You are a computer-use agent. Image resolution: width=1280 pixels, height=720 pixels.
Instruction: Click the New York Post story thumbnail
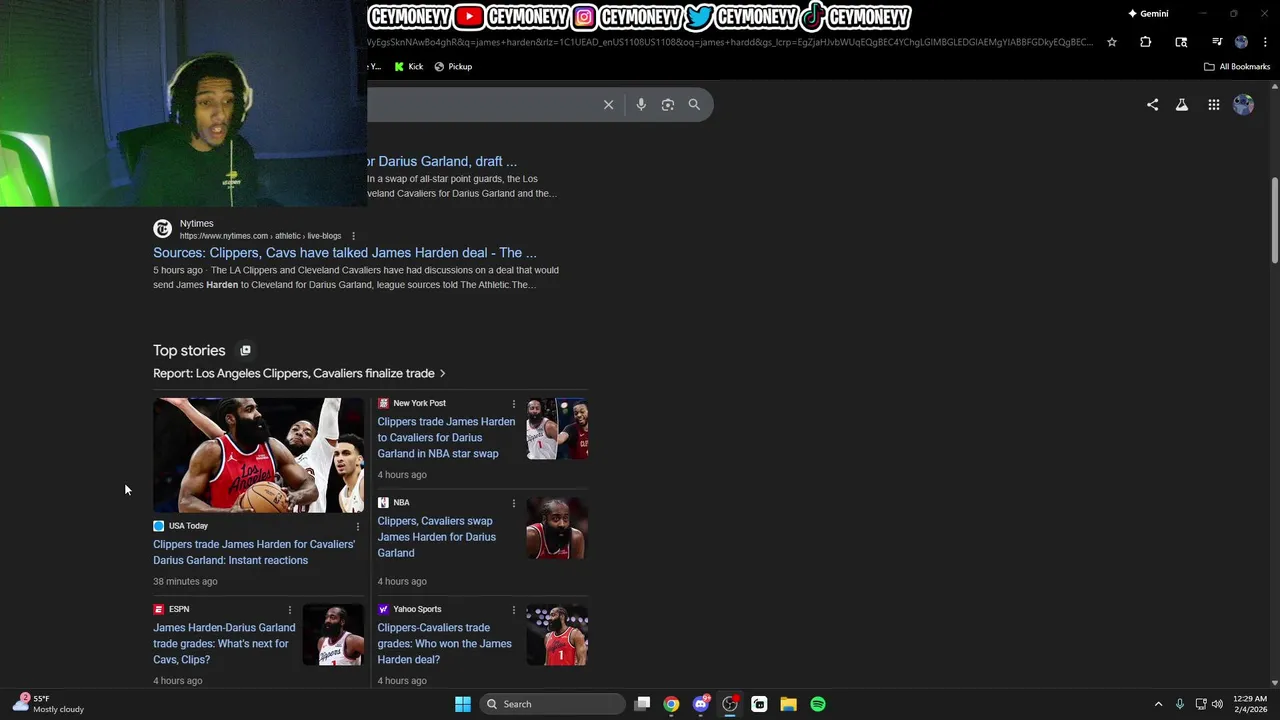[557, 429]
